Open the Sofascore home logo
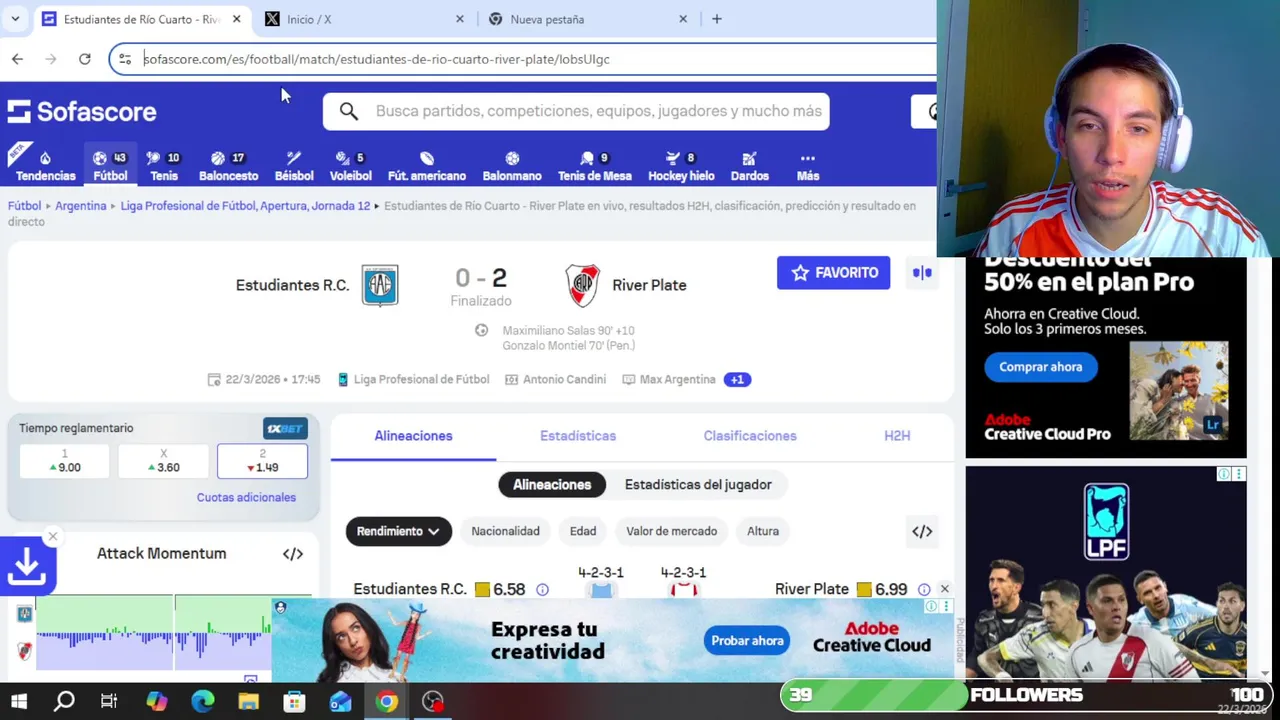This screenshot has width=1280, height=720. (x=82, y=111)
